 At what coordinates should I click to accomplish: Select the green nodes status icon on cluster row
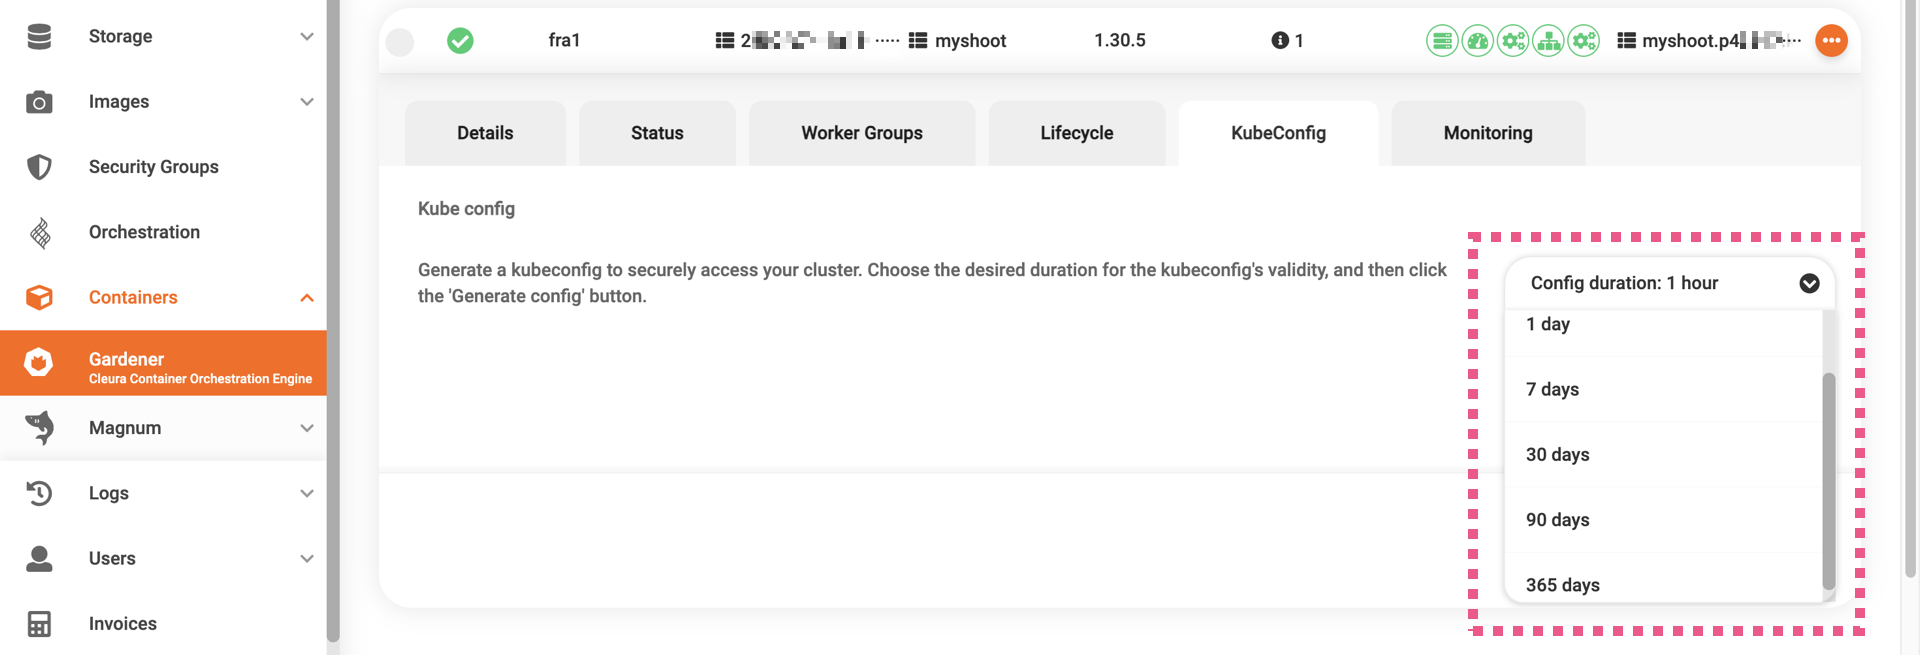click(x=1441, y=41)
